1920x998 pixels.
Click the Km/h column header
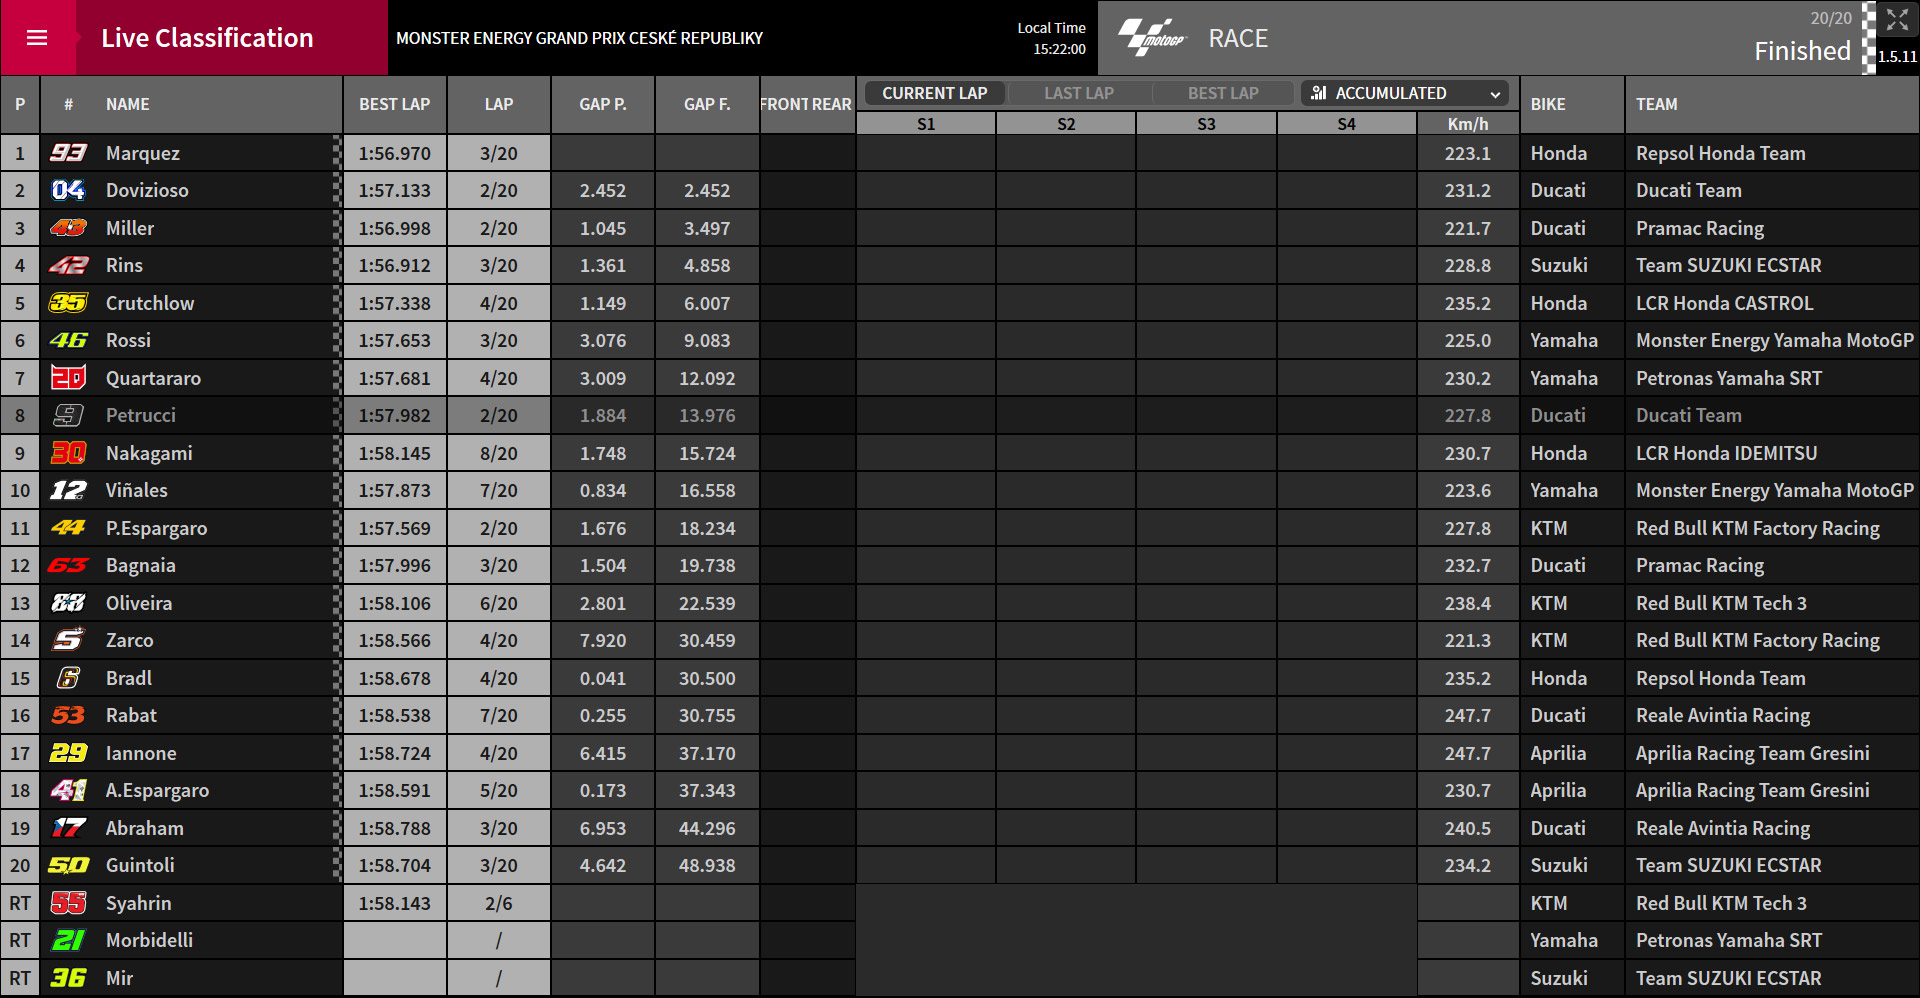[x=1468, y=124]
